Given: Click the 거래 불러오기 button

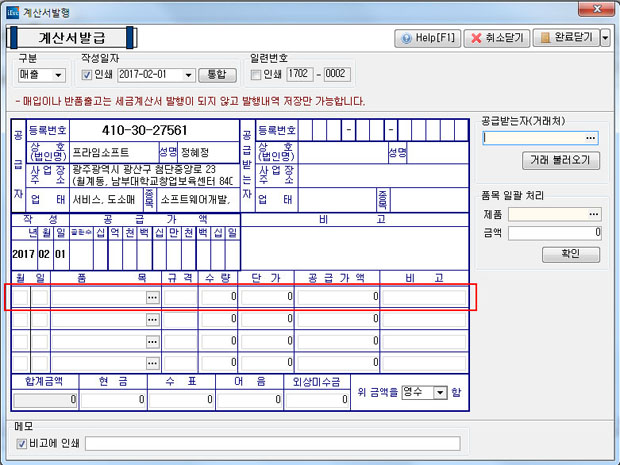Looking at the screenshot, I should click(560, 160).
